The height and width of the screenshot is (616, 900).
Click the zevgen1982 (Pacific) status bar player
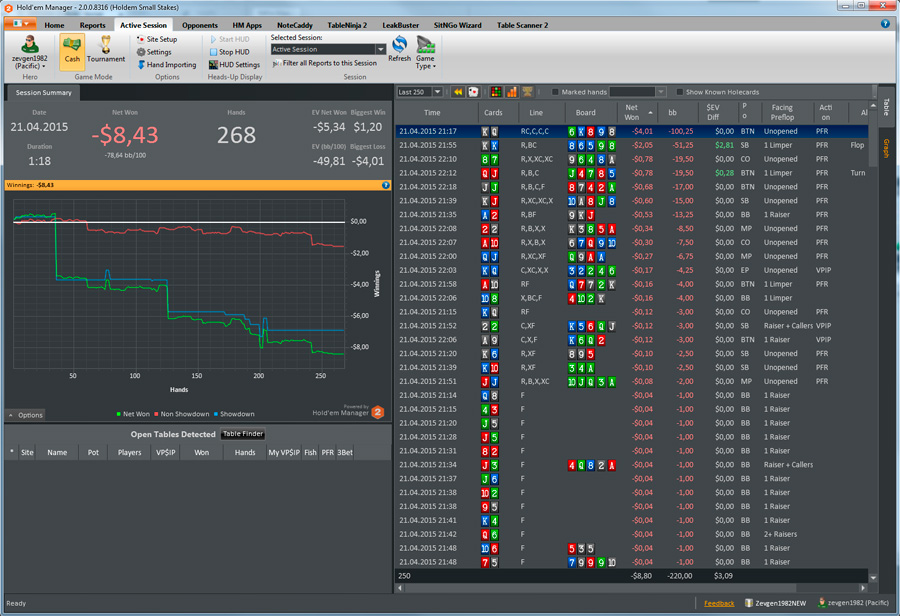click(854, 603)
